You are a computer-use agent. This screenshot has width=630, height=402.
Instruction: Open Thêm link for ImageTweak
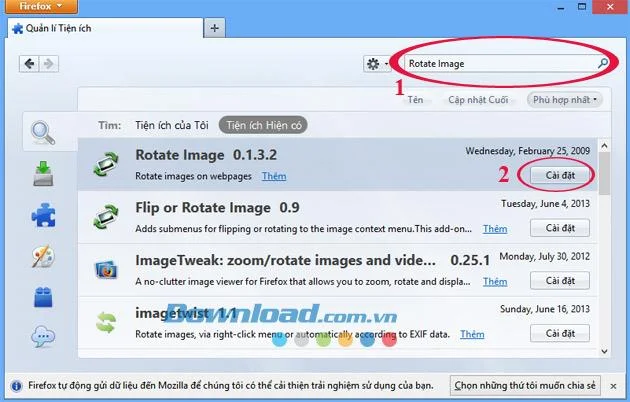pyautogui.click(x=495, y=282)
